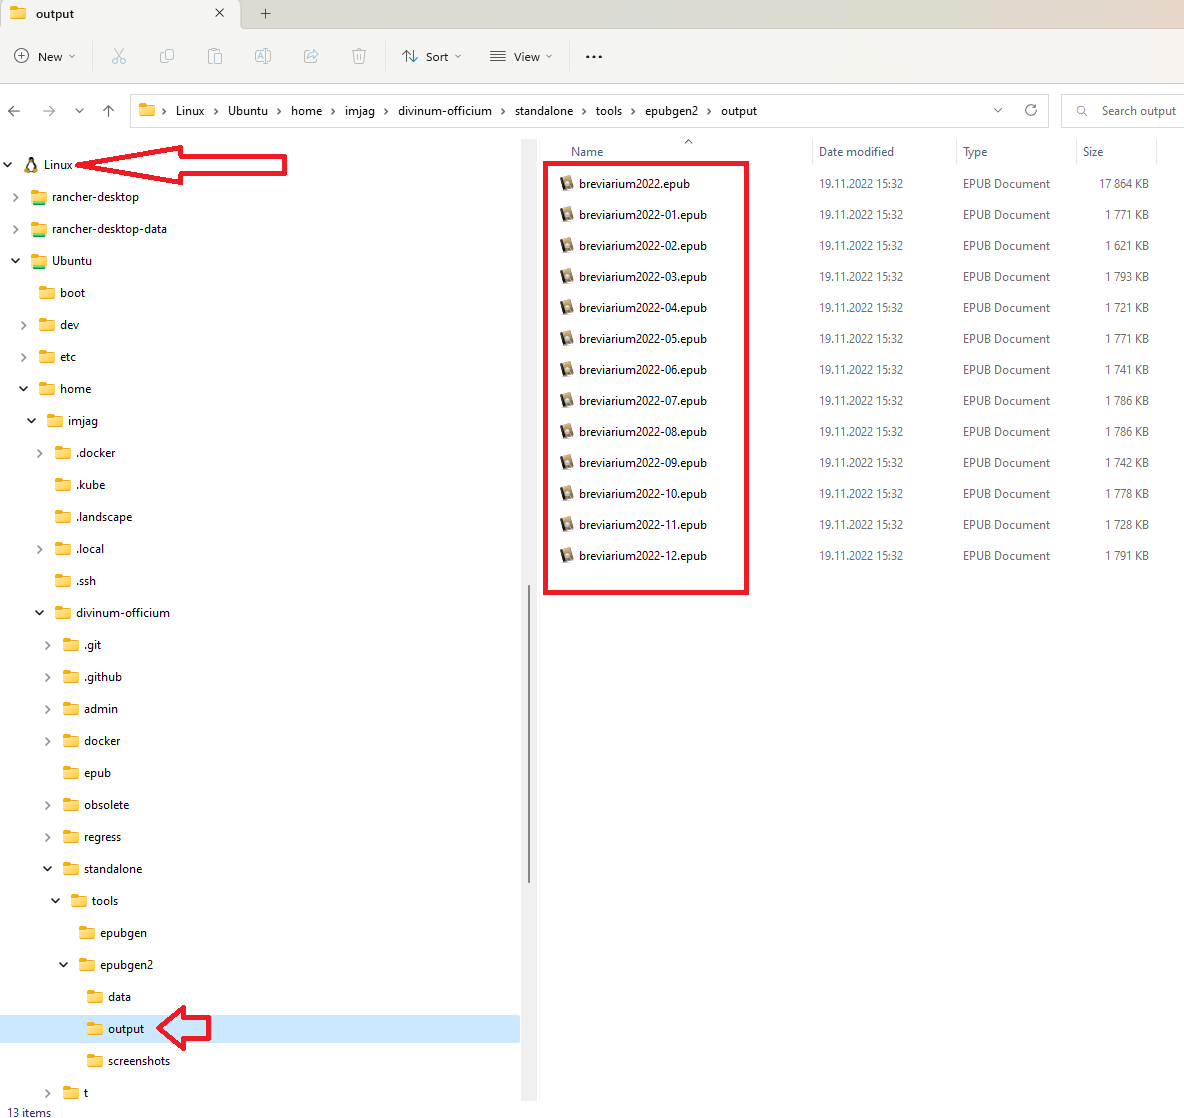Select file breviarium2022-06.epub
This screenshot has width=1184, height=1118.
[643, 370]
